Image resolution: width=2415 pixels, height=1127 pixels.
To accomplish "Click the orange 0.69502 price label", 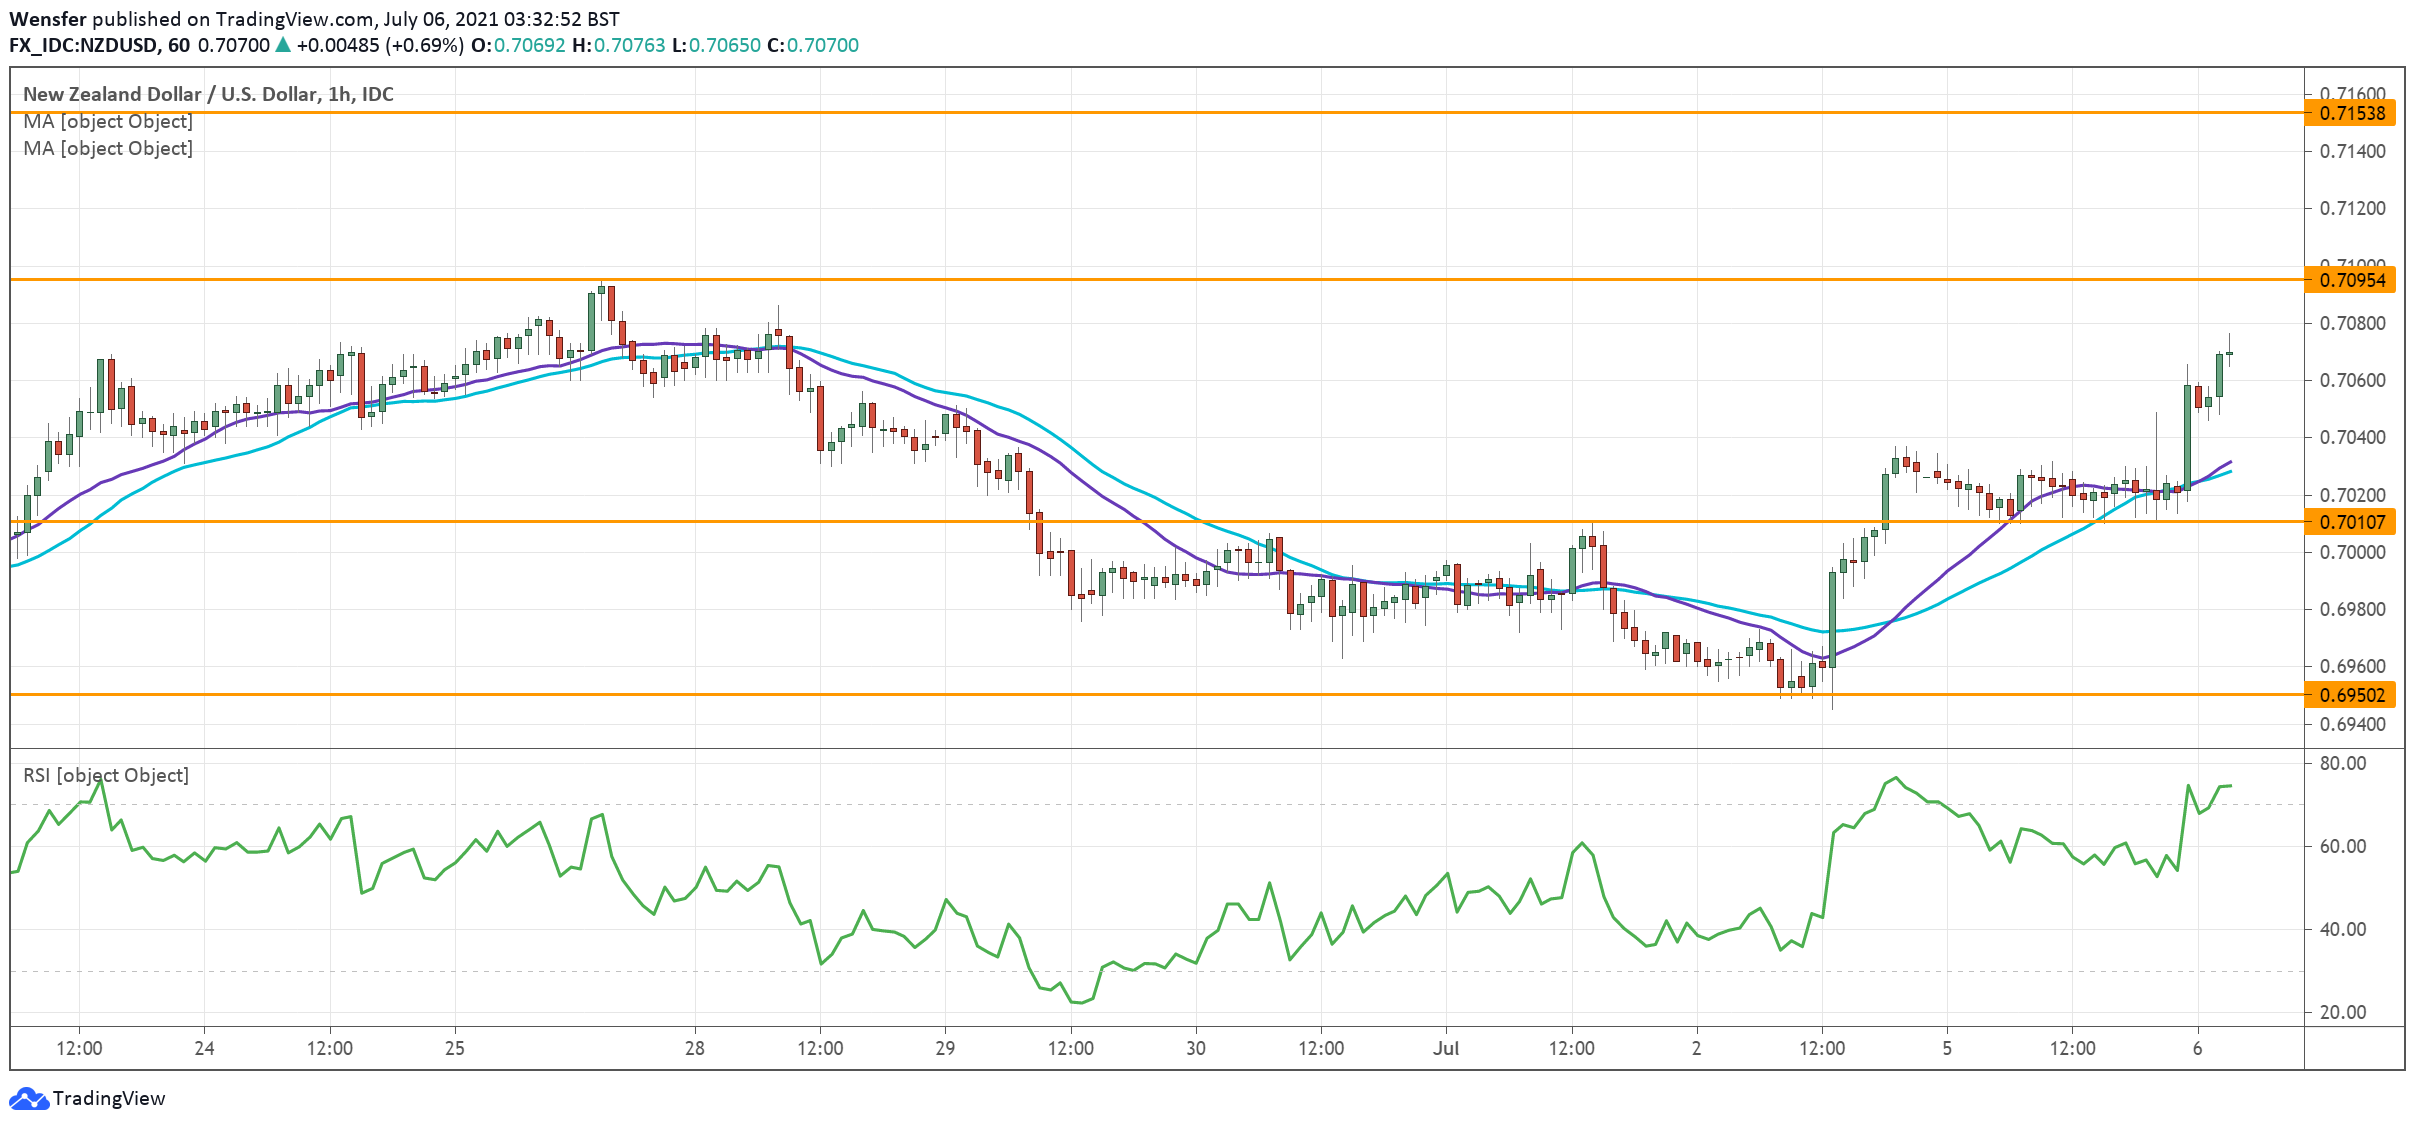I will [x=2352, y=694].
